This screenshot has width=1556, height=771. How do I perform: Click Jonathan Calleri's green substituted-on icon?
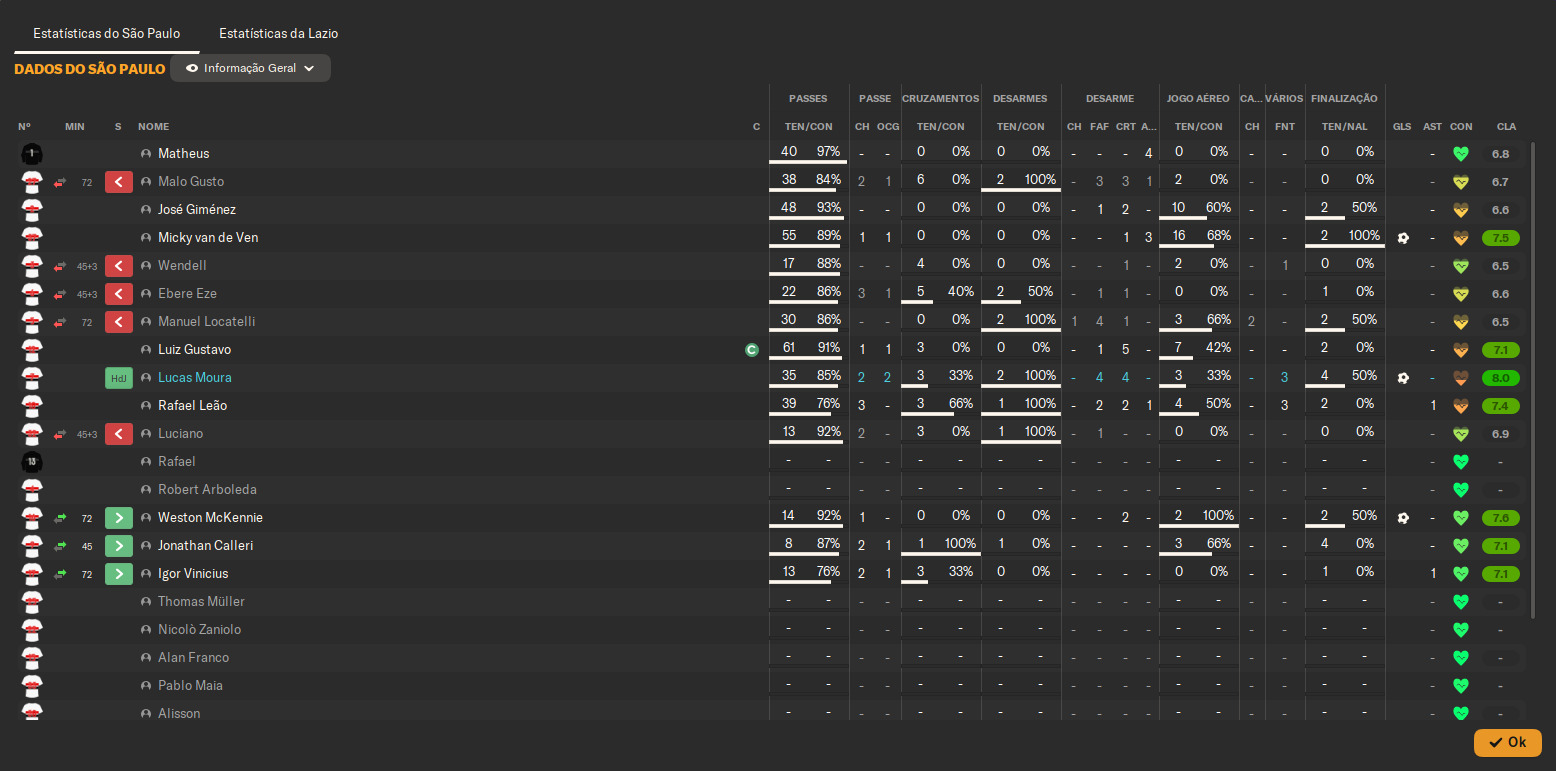click(119, 546)
